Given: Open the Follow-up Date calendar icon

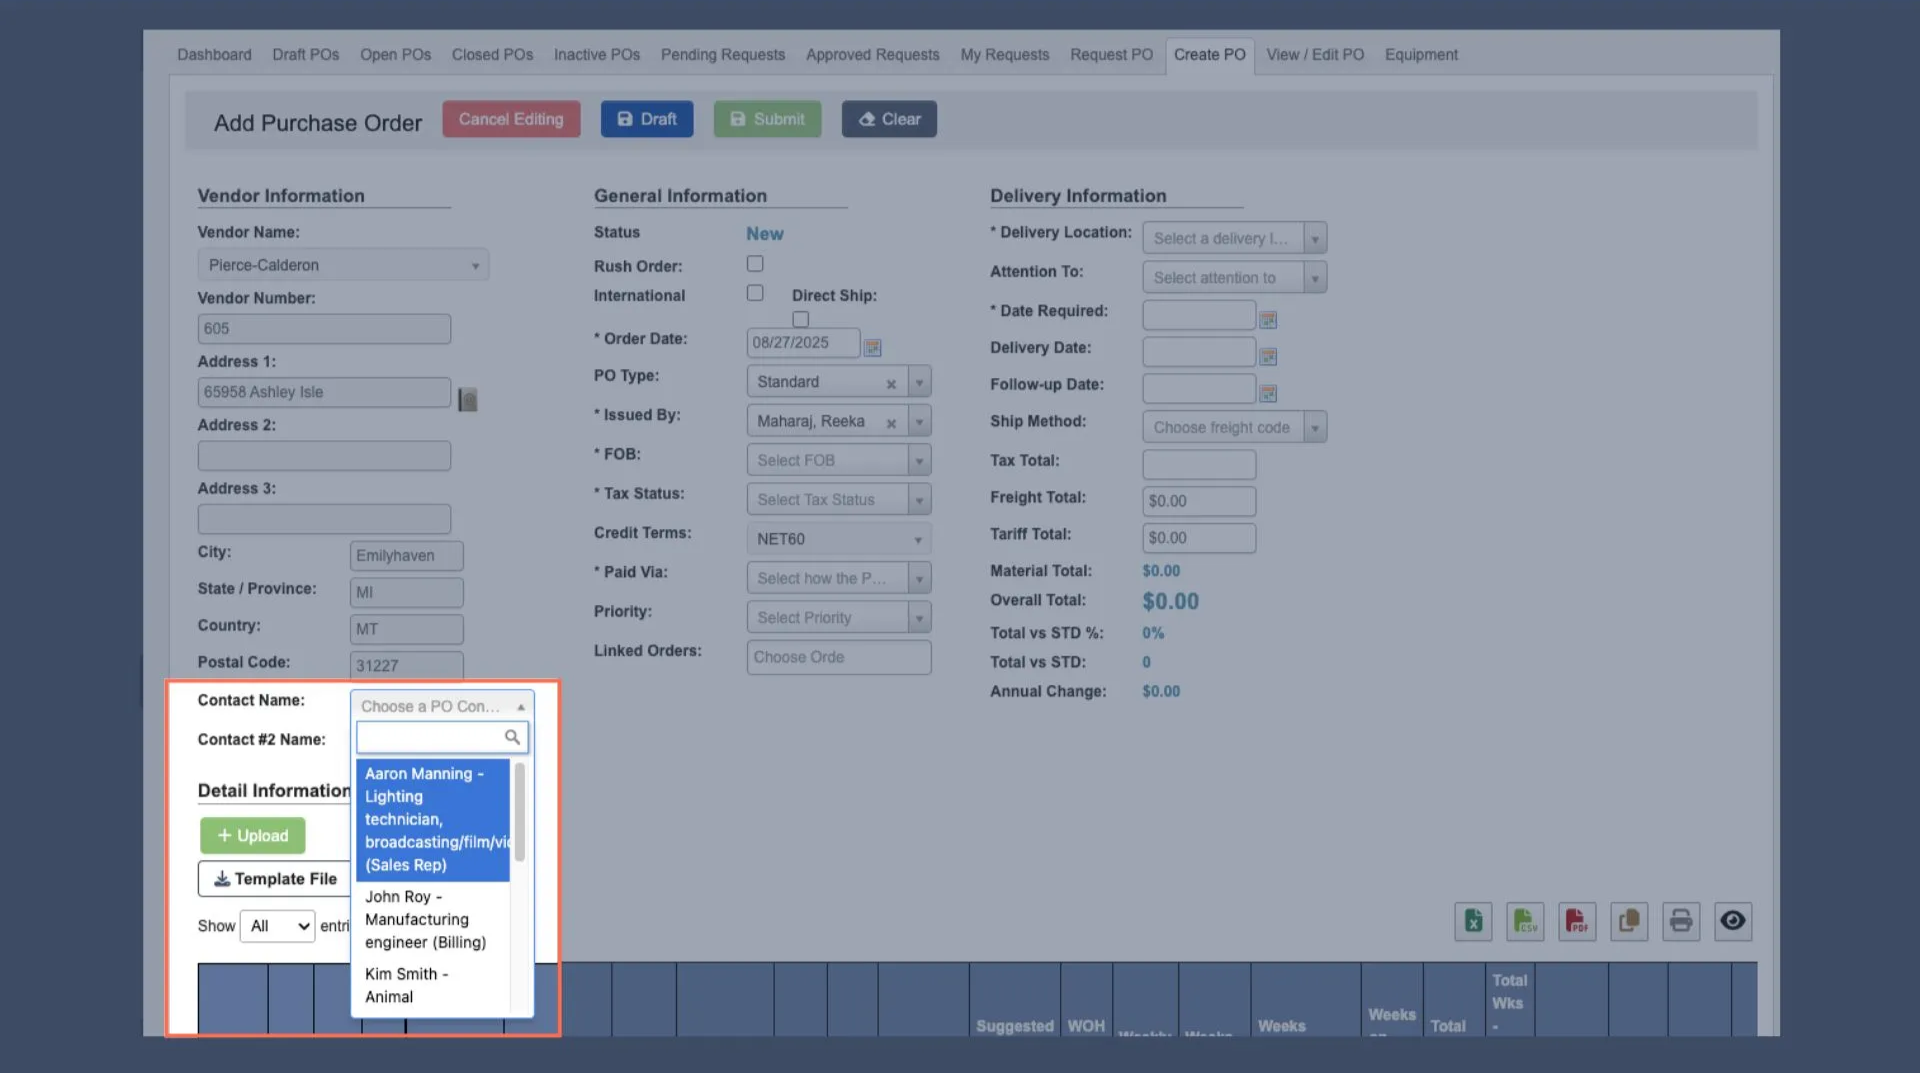Looking at the screenshot, I should (1268, 393).
